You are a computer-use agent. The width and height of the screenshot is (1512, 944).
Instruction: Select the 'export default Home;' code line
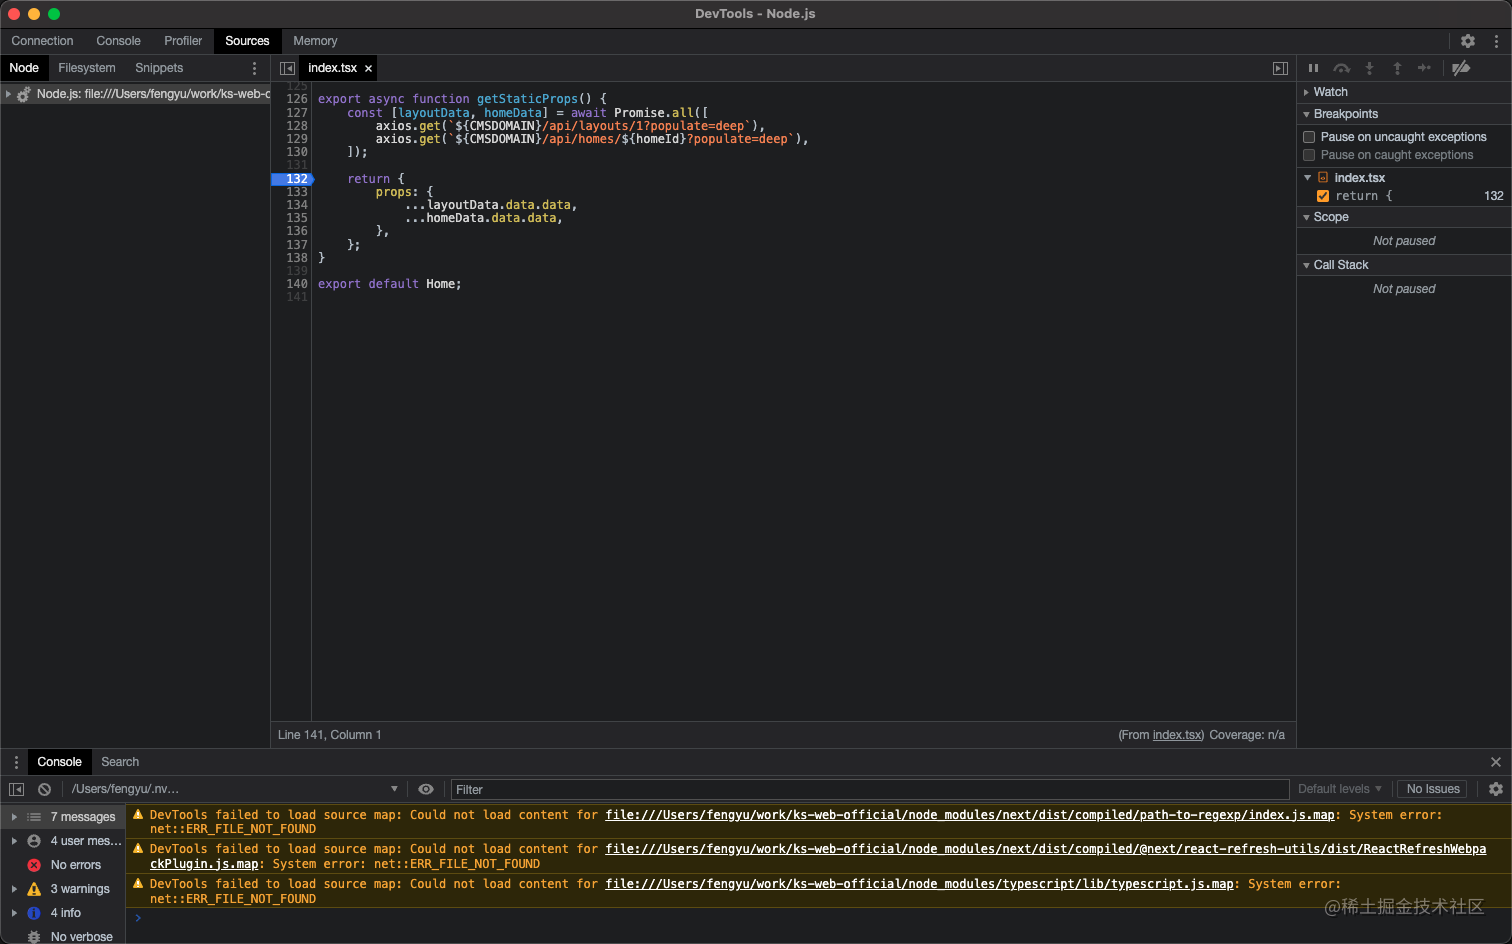tap(390, 284)
